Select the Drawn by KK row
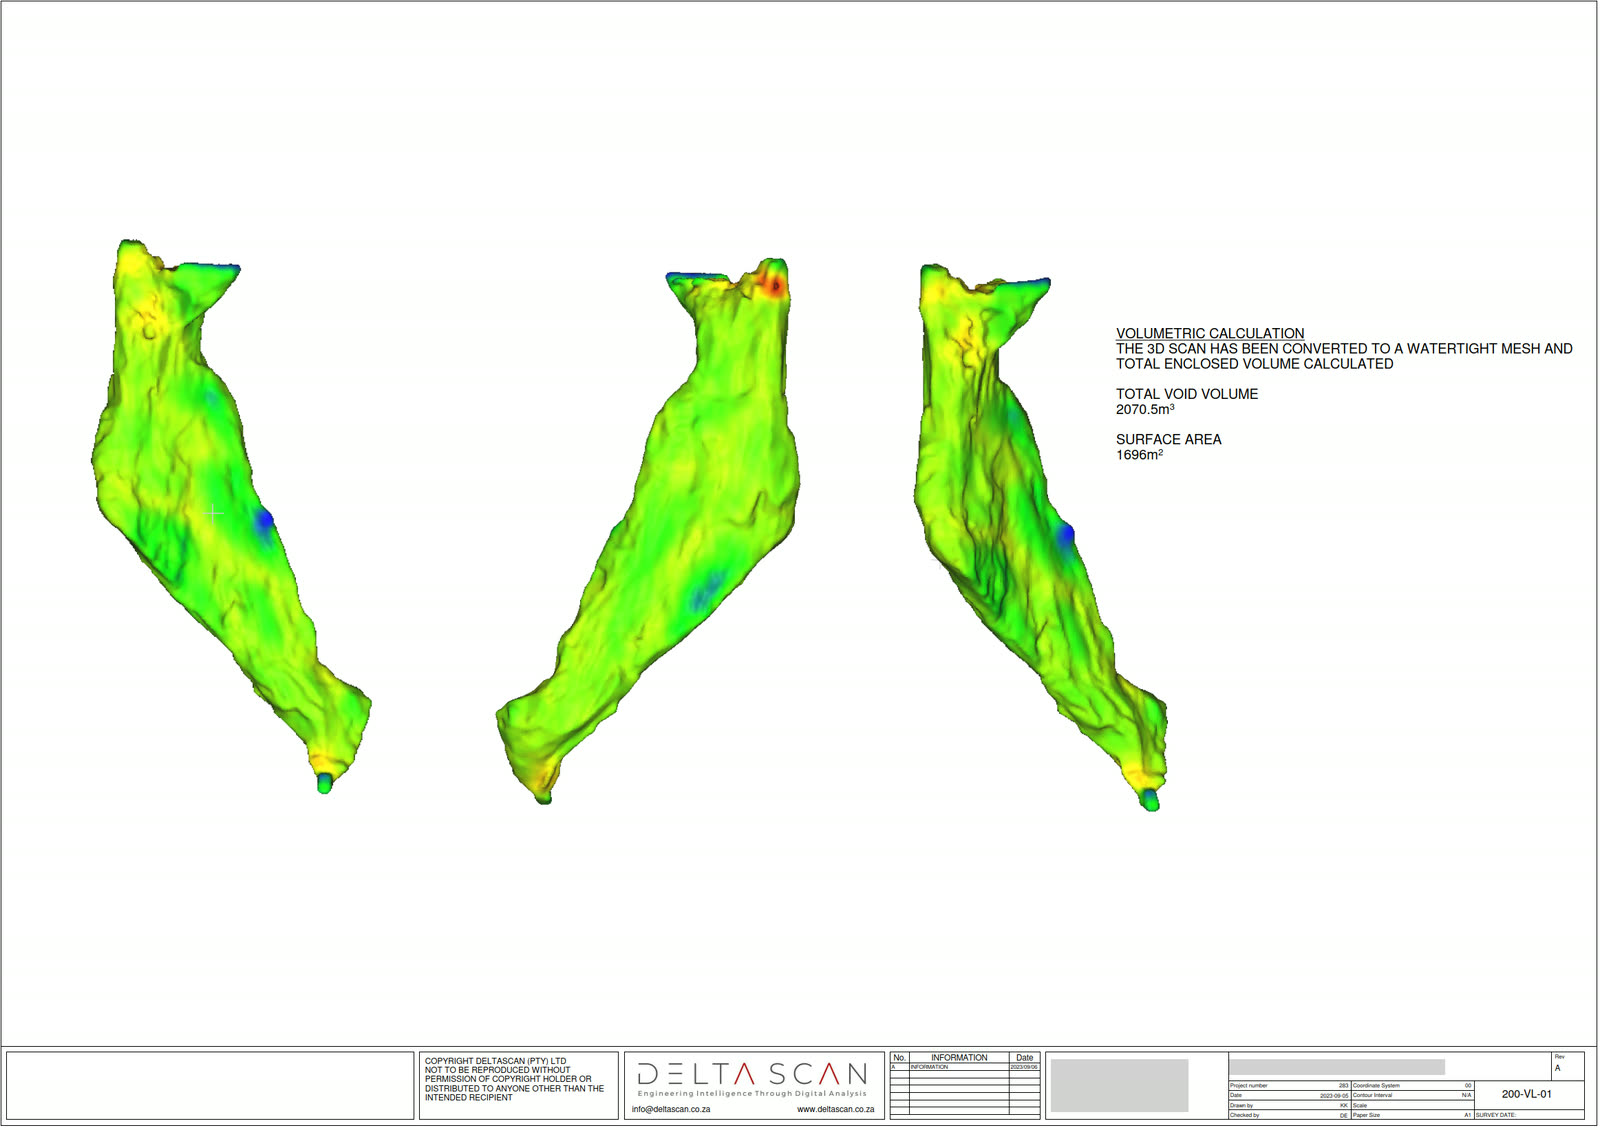The image size is (1600, 1130). pos(1290,1105)
